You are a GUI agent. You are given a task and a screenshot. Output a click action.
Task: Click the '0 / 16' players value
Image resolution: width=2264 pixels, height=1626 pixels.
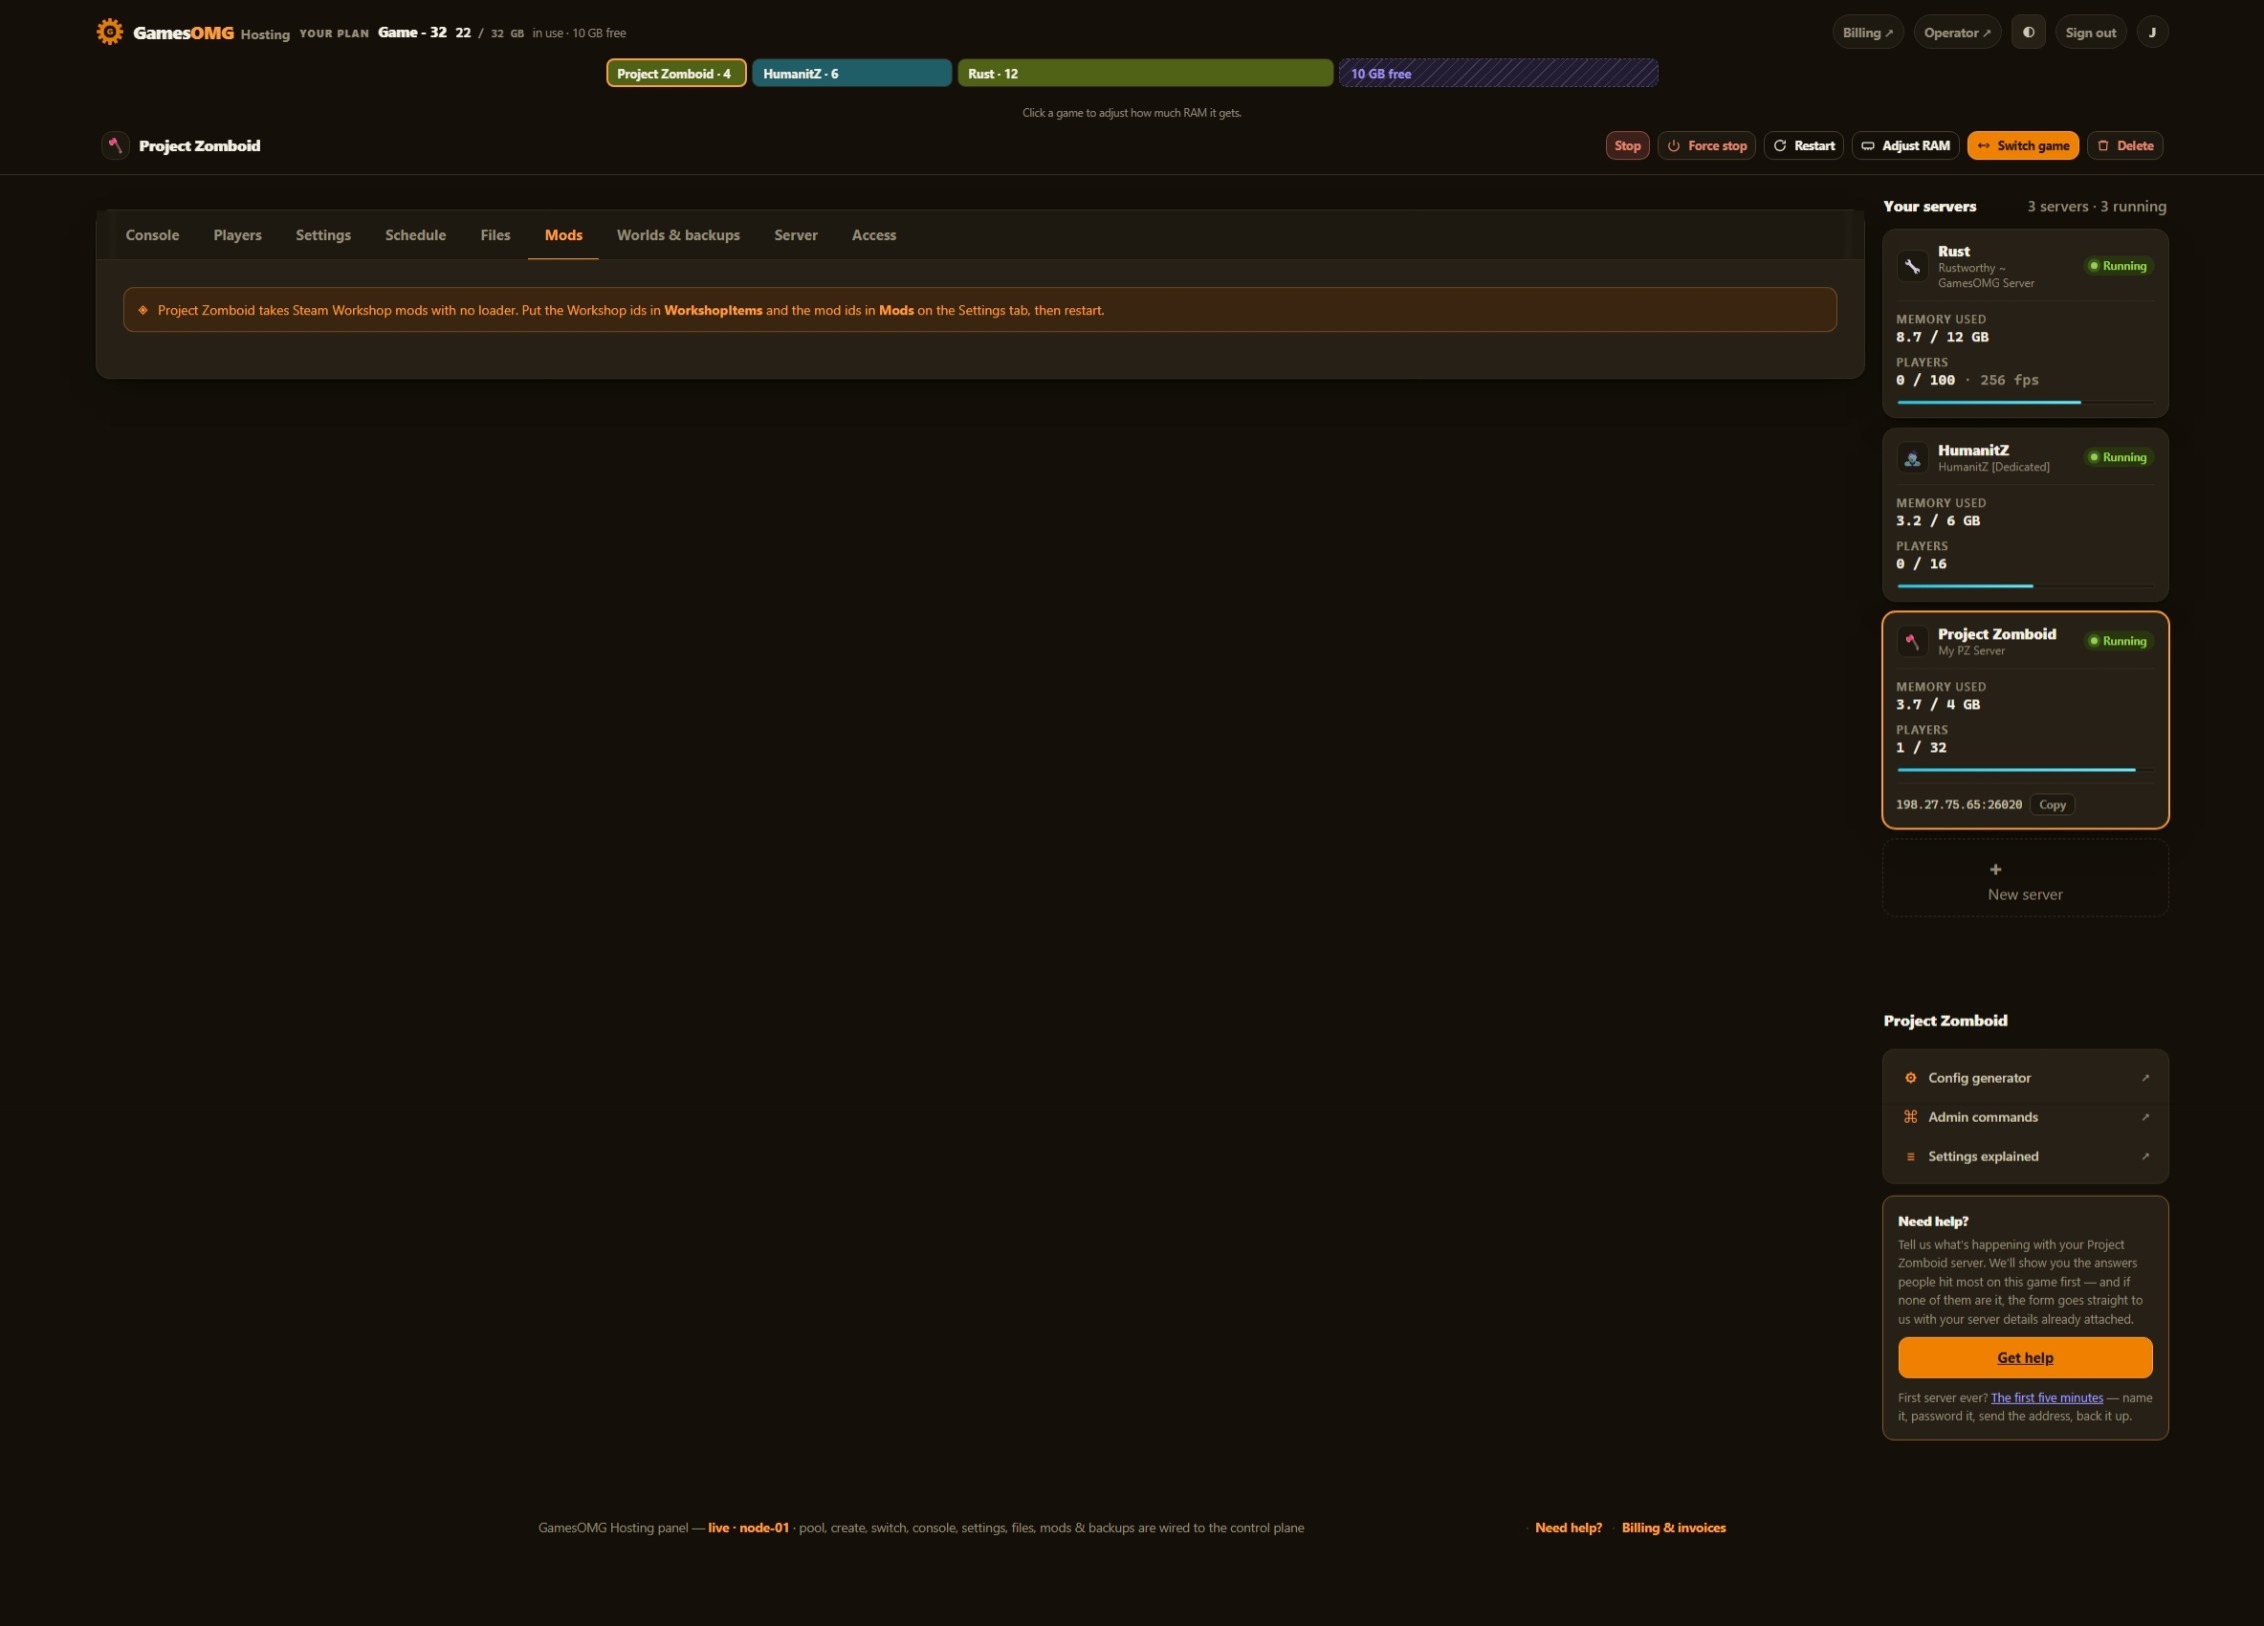[x=1921, y=564]
